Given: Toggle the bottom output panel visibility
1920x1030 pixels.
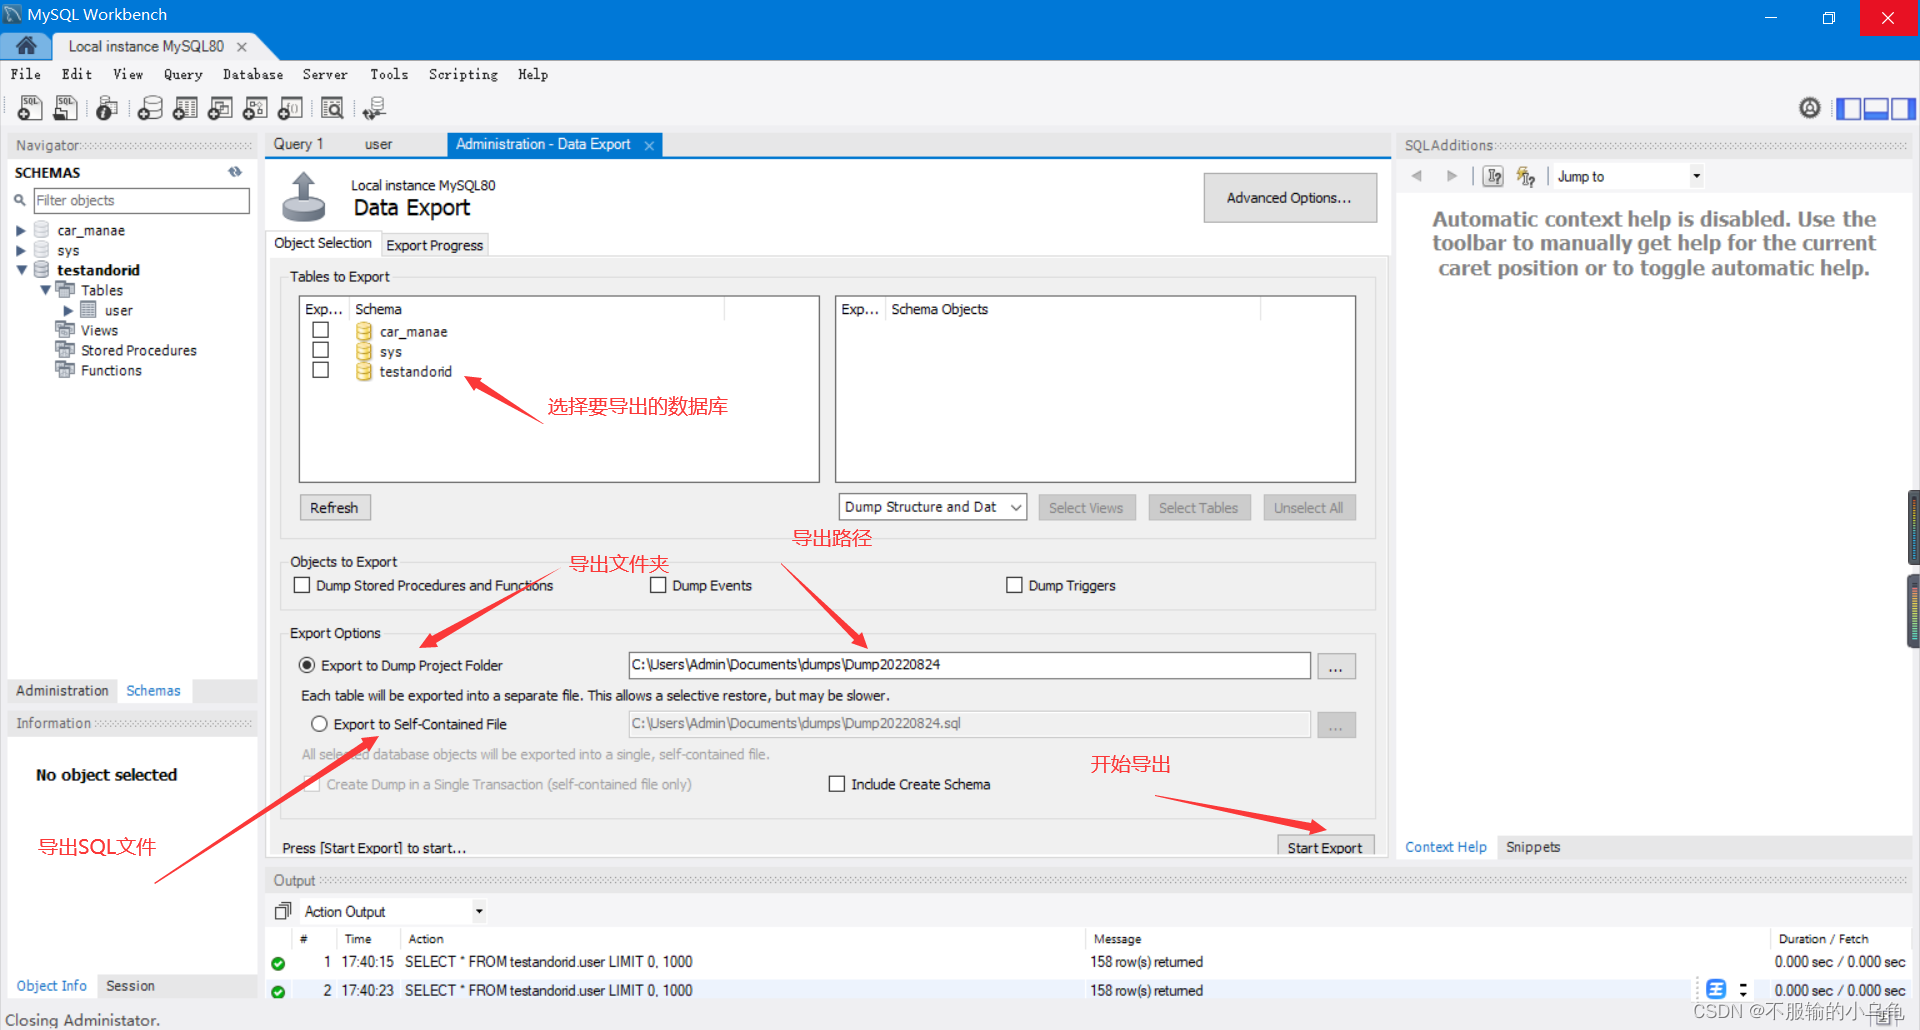Looking at the screenshot, I should tap(1876, 108).
